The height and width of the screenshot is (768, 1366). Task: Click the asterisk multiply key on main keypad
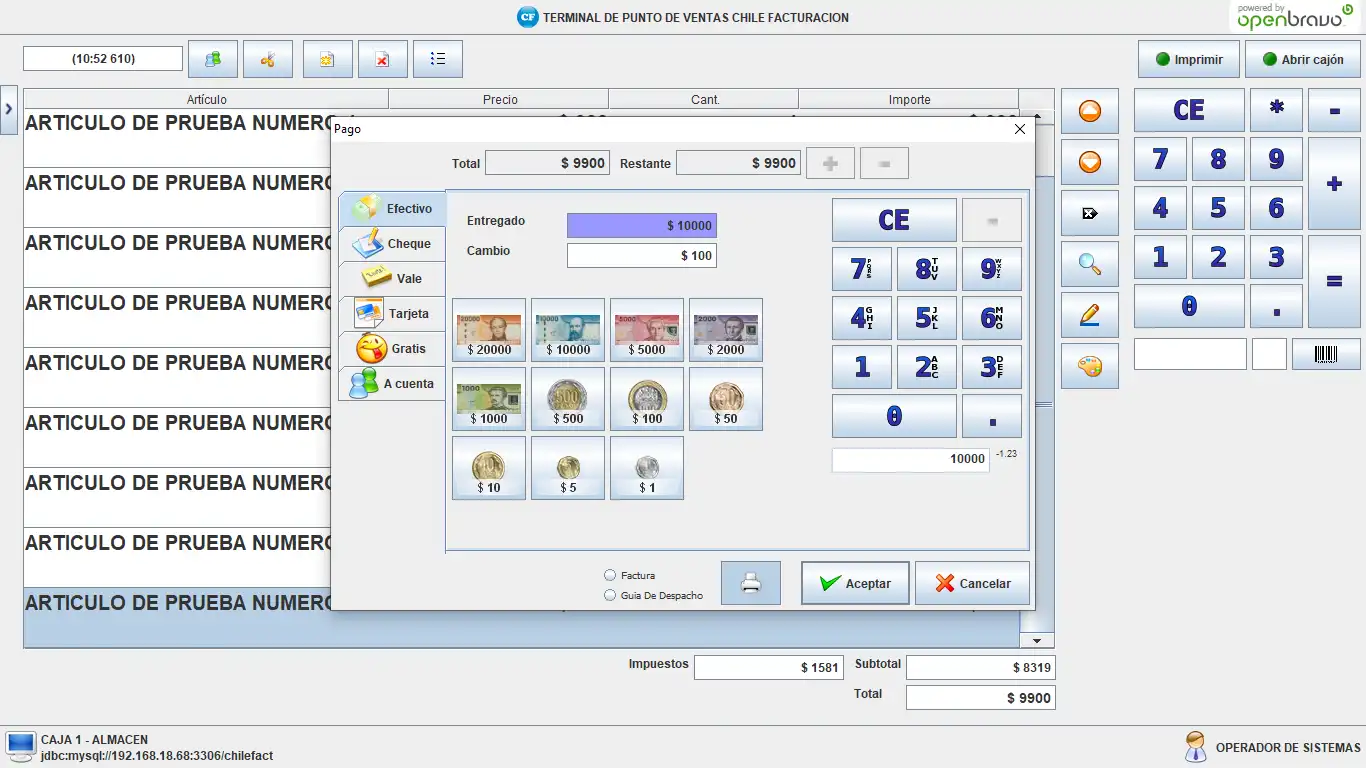coord(1276,110)
